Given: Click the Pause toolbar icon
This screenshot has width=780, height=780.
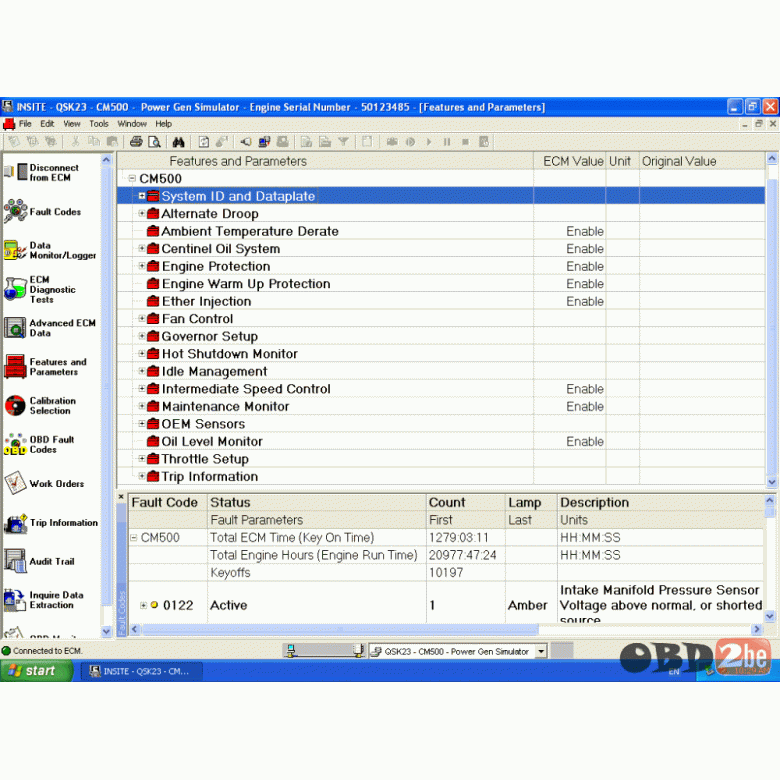Looking at the screenshot, I should [x=447, y=142].
